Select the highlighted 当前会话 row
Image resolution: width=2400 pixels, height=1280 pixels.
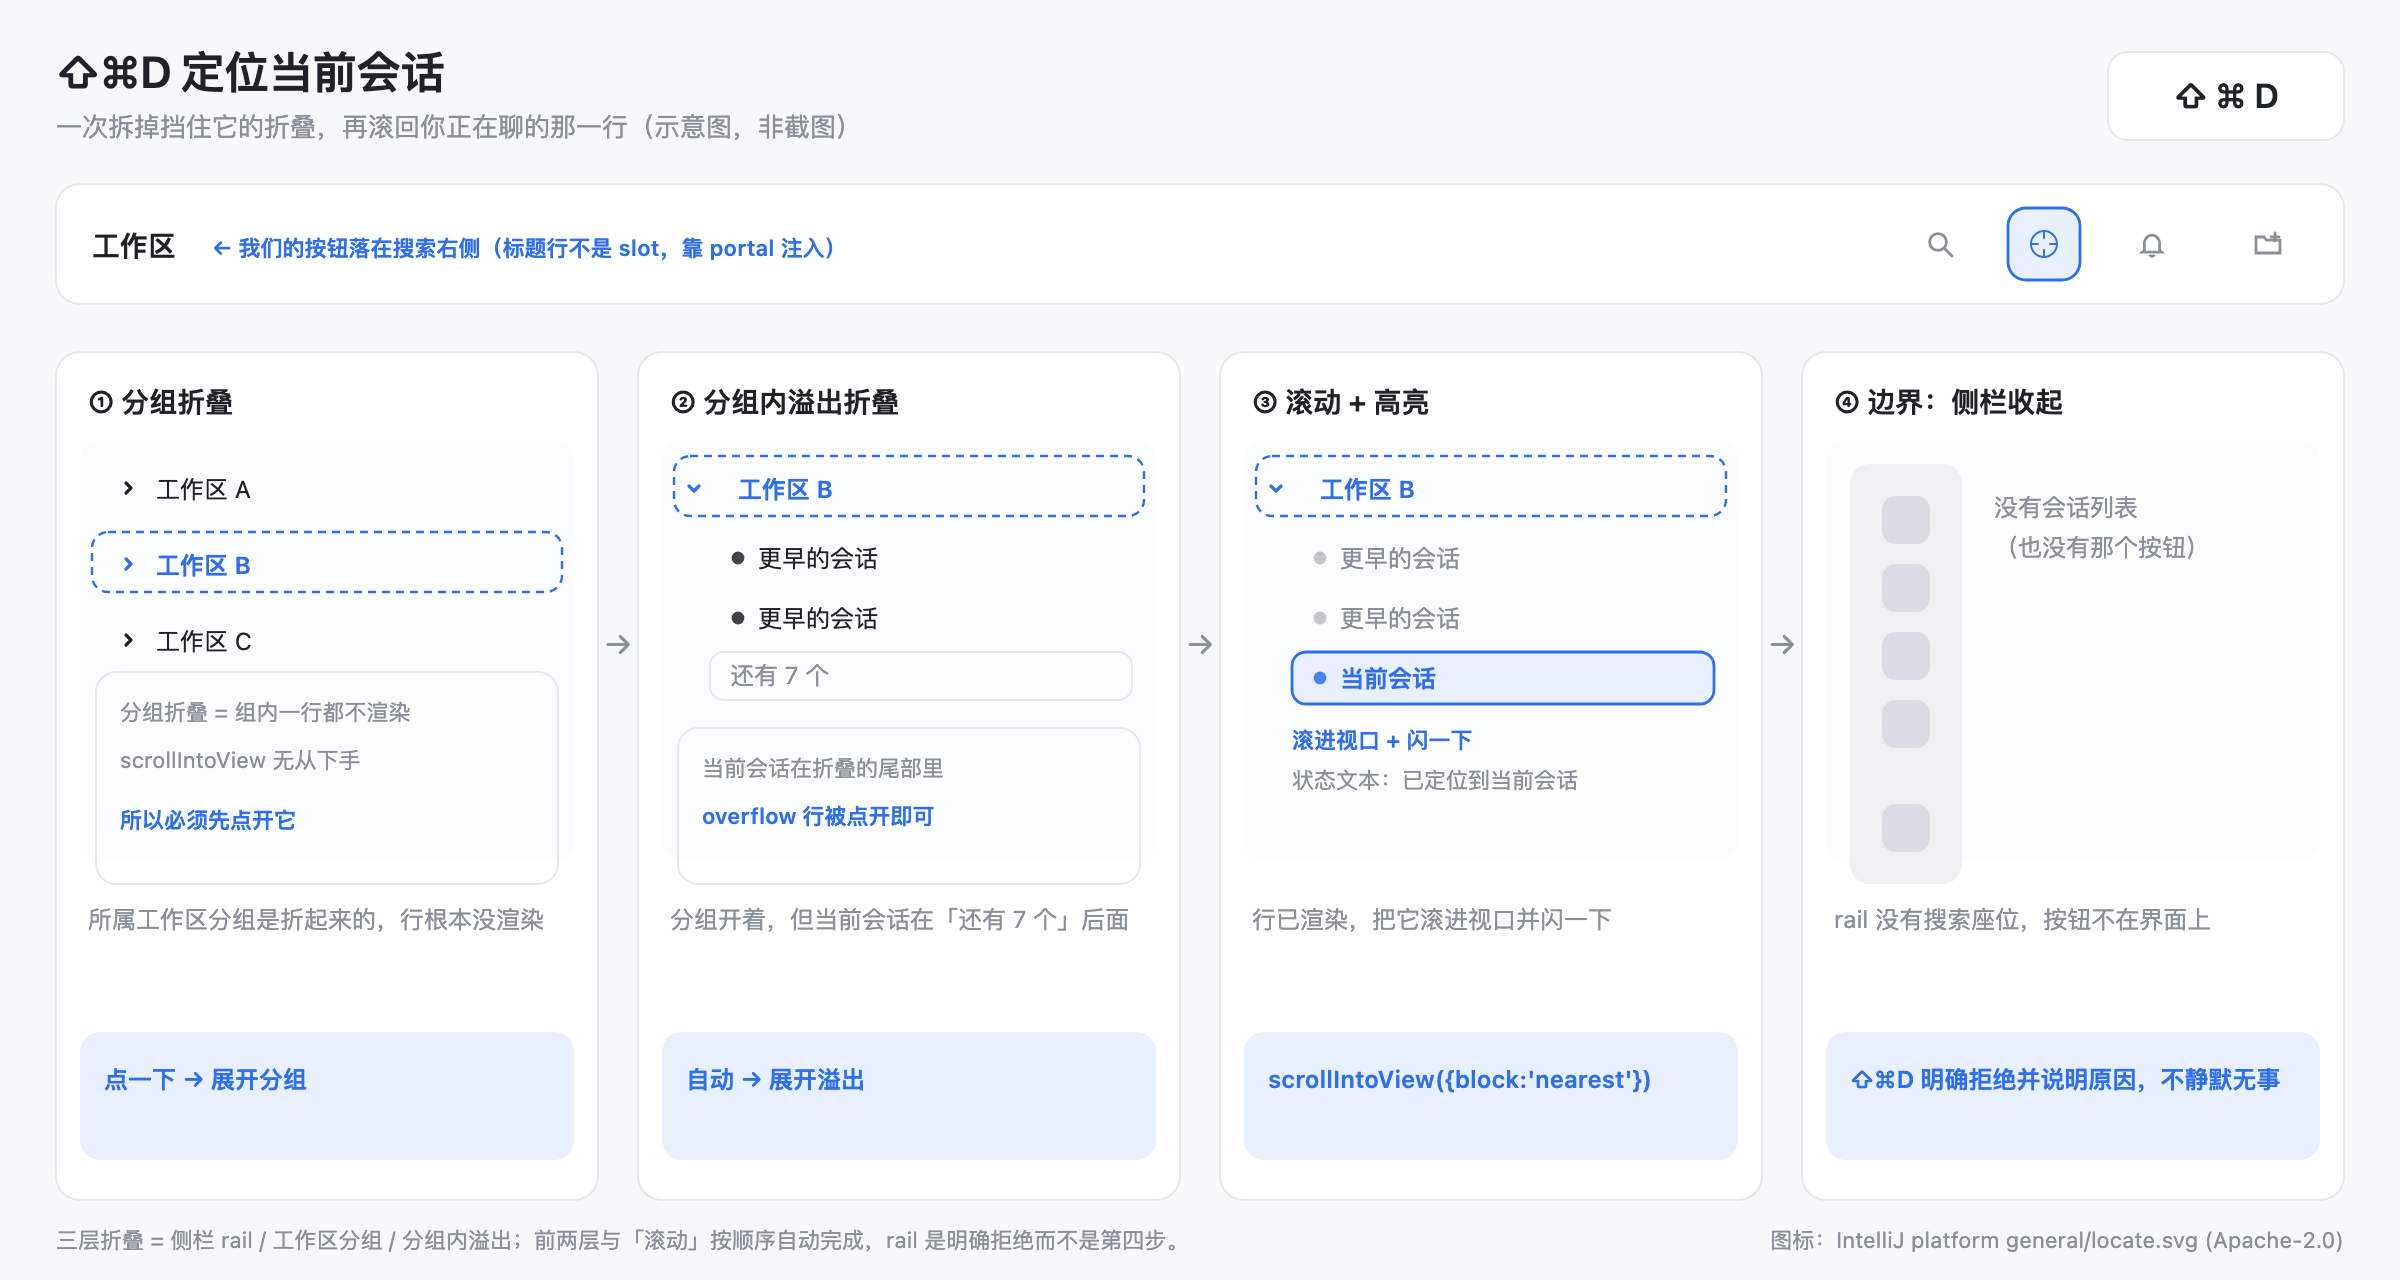pos(1502,678)
